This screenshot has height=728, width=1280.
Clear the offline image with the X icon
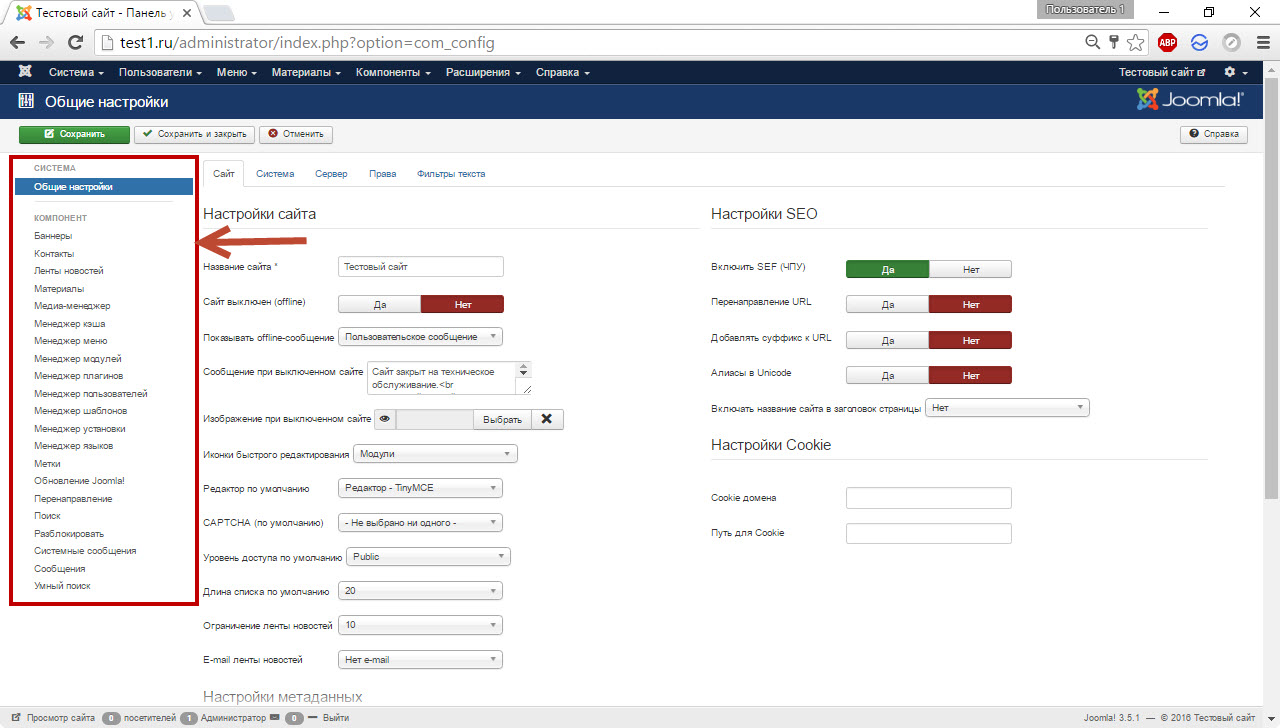[x=547, y=419]
